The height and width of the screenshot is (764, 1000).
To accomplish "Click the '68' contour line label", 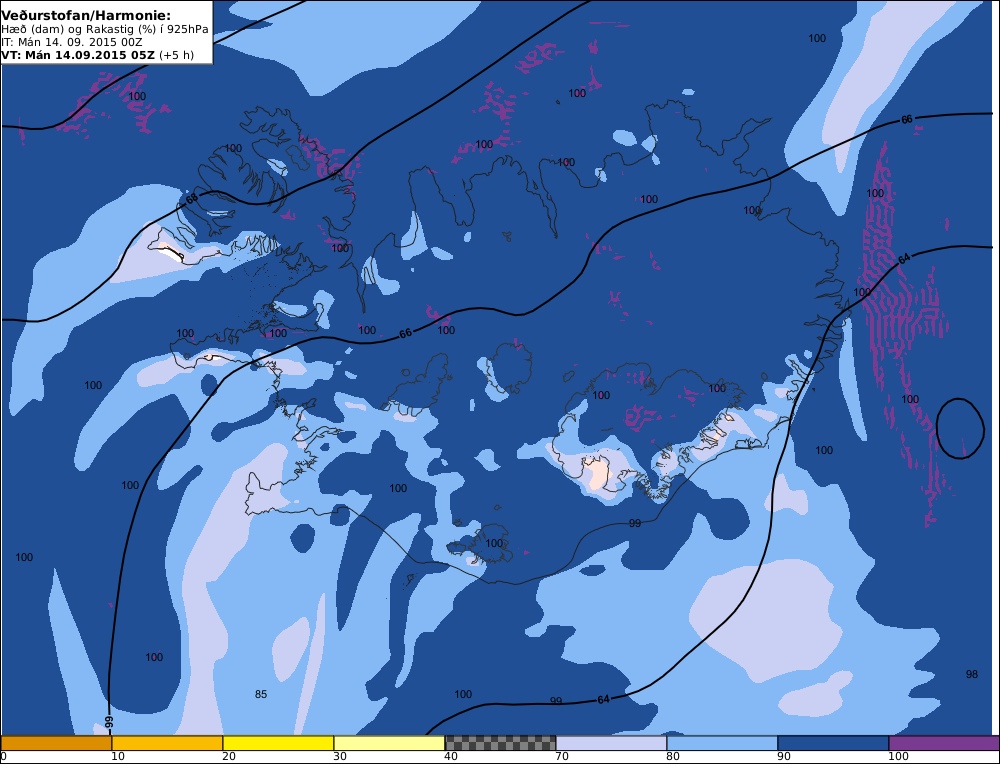I will click(x=192, y=199).
